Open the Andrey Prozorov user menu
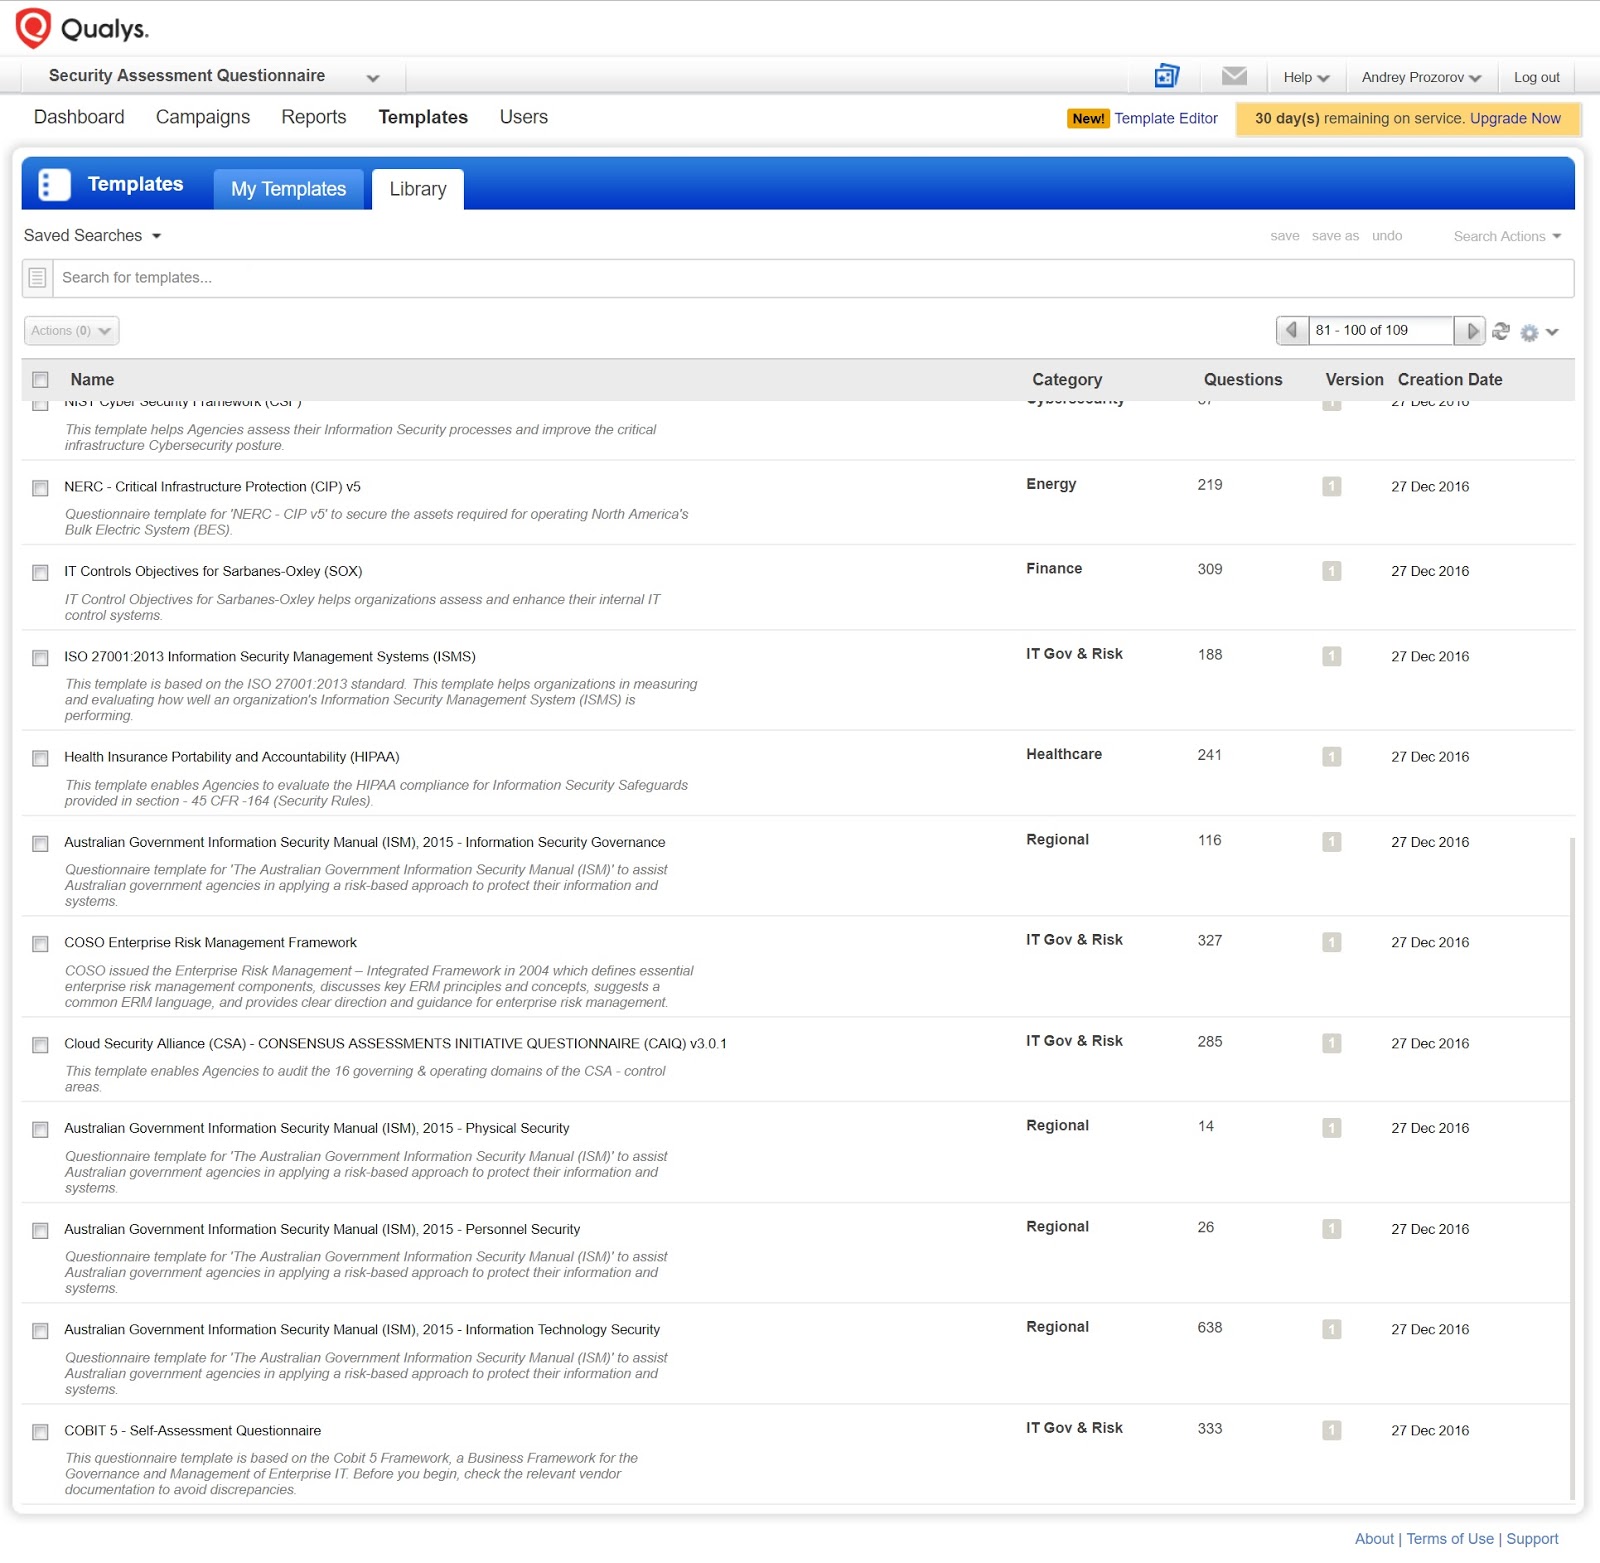Image resolution: width=1600 pixels, height=1563 pixels. [1421, 77]
